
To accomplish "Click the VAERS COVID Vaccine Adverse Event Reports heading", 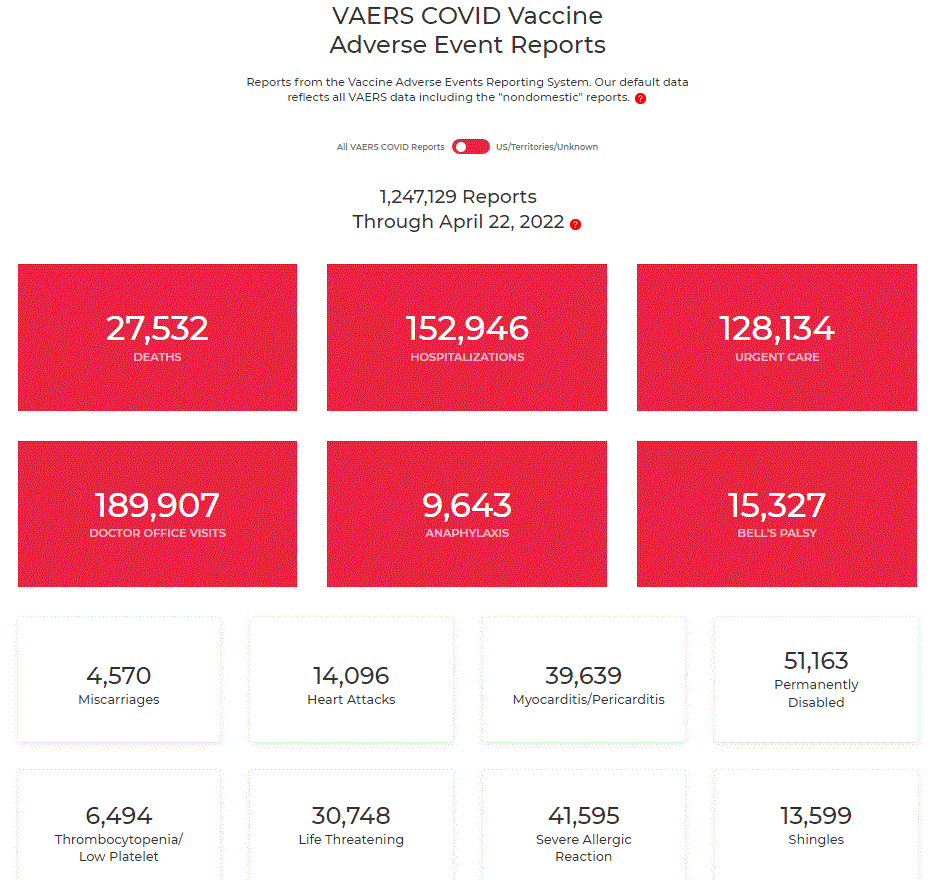I will point(467,30).
